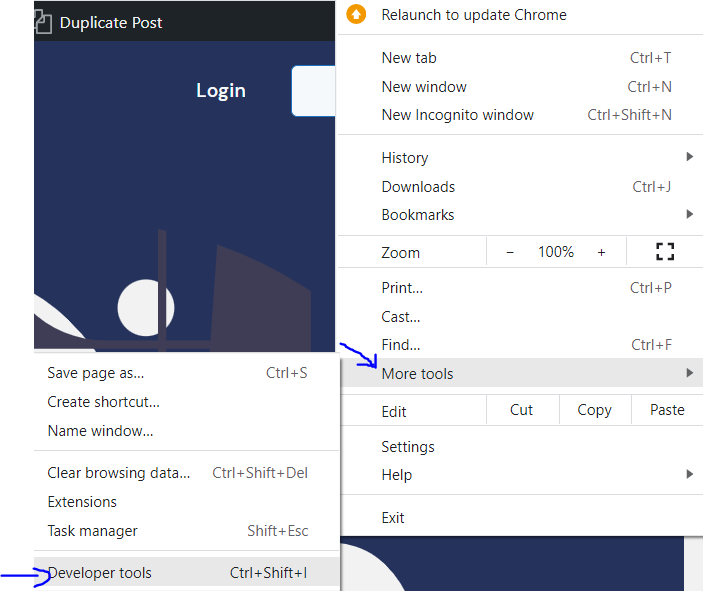Open Downloads from the Chrome menu
This screenshot has height=591, width=703.
point(520,187)
